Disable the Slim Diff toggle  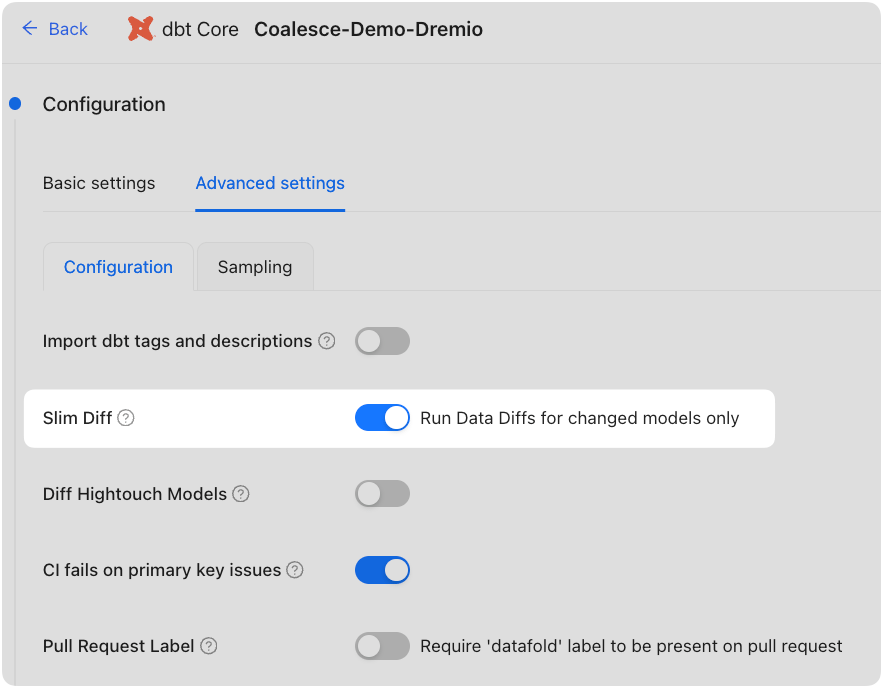tap(382, 418)
